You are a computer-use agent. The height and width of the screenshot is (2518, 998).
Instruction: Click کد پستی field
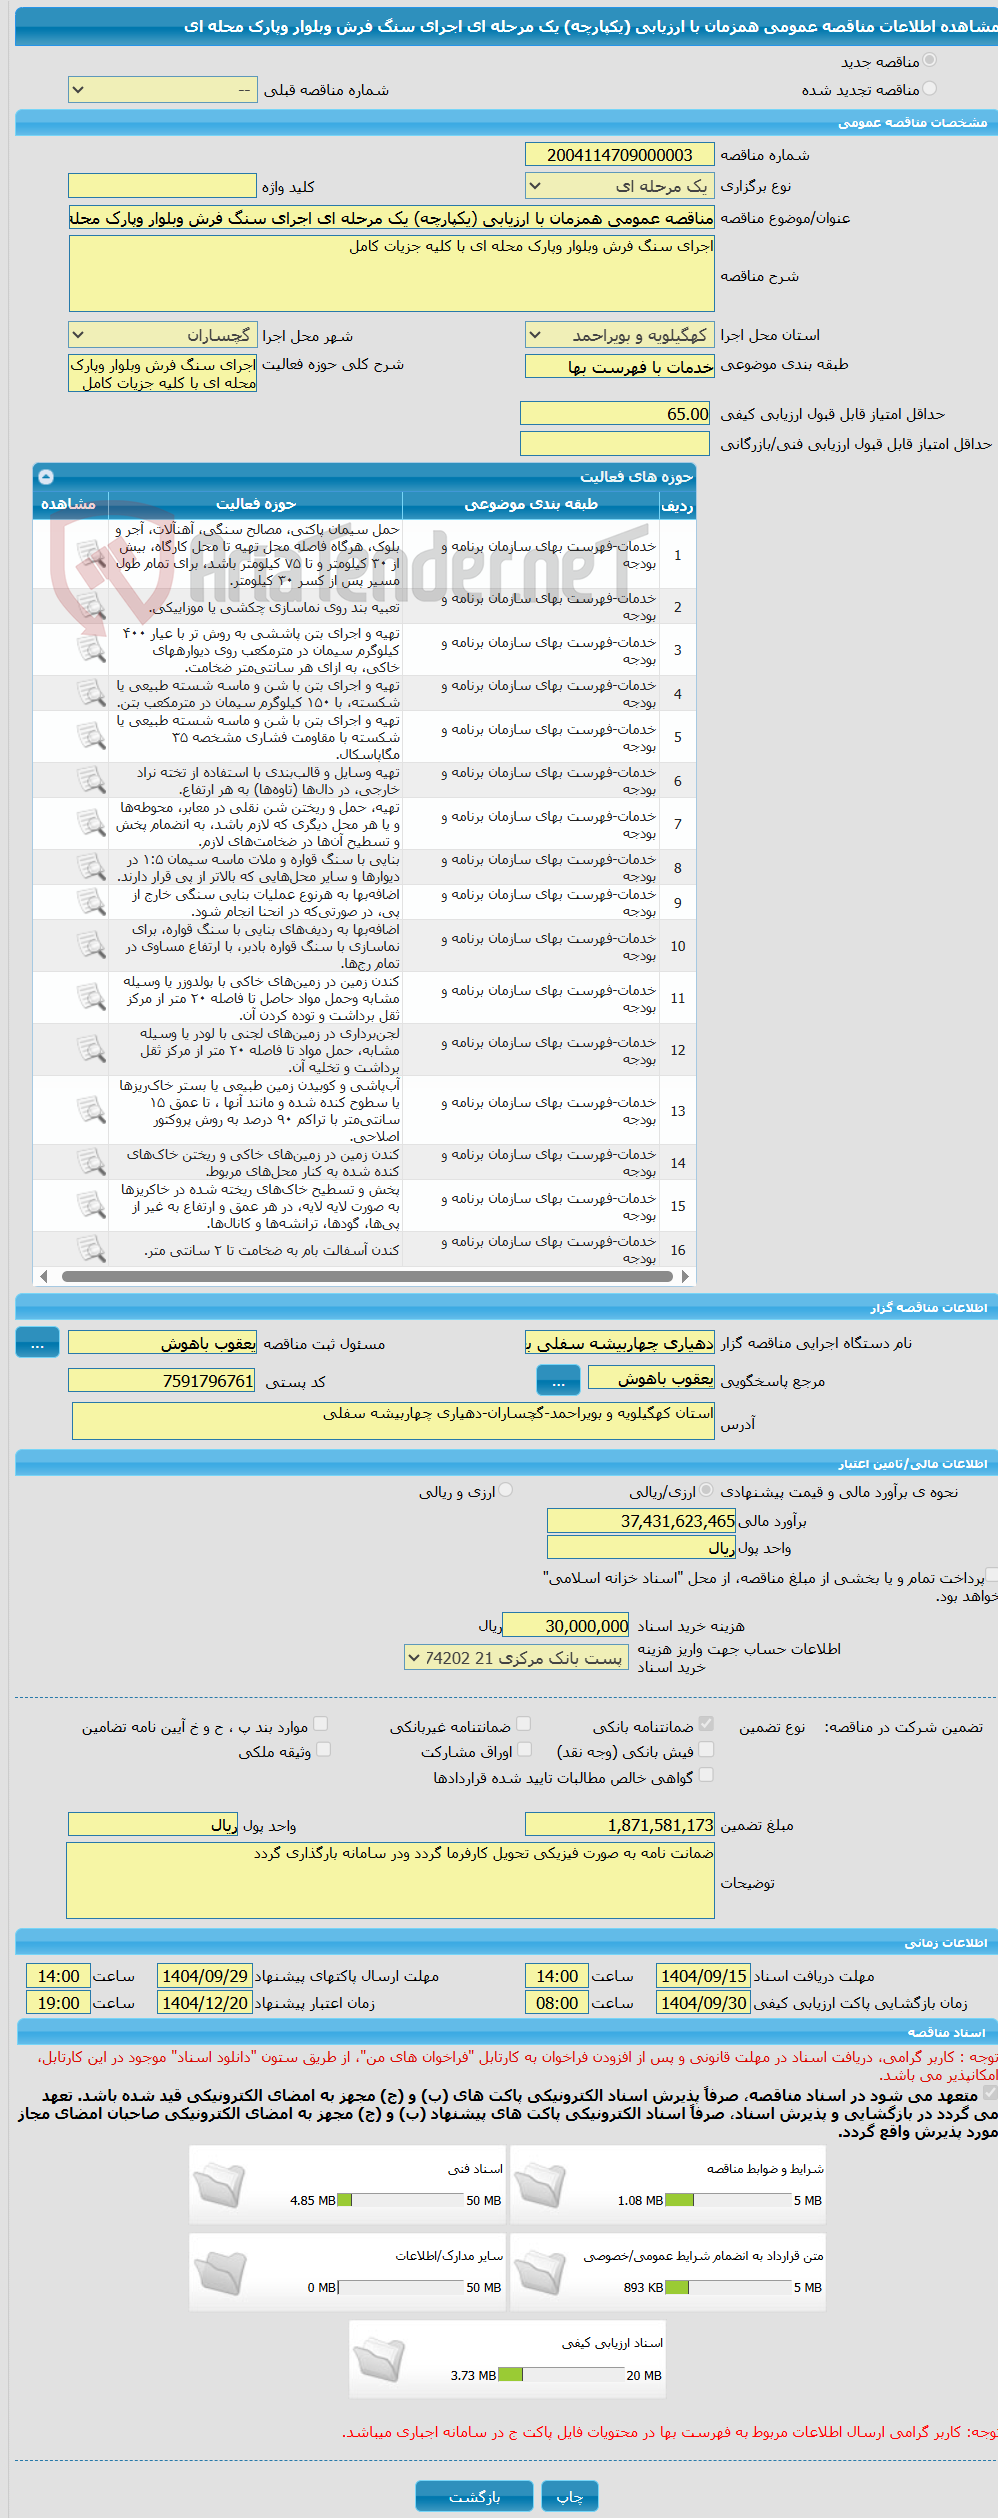163,1381
